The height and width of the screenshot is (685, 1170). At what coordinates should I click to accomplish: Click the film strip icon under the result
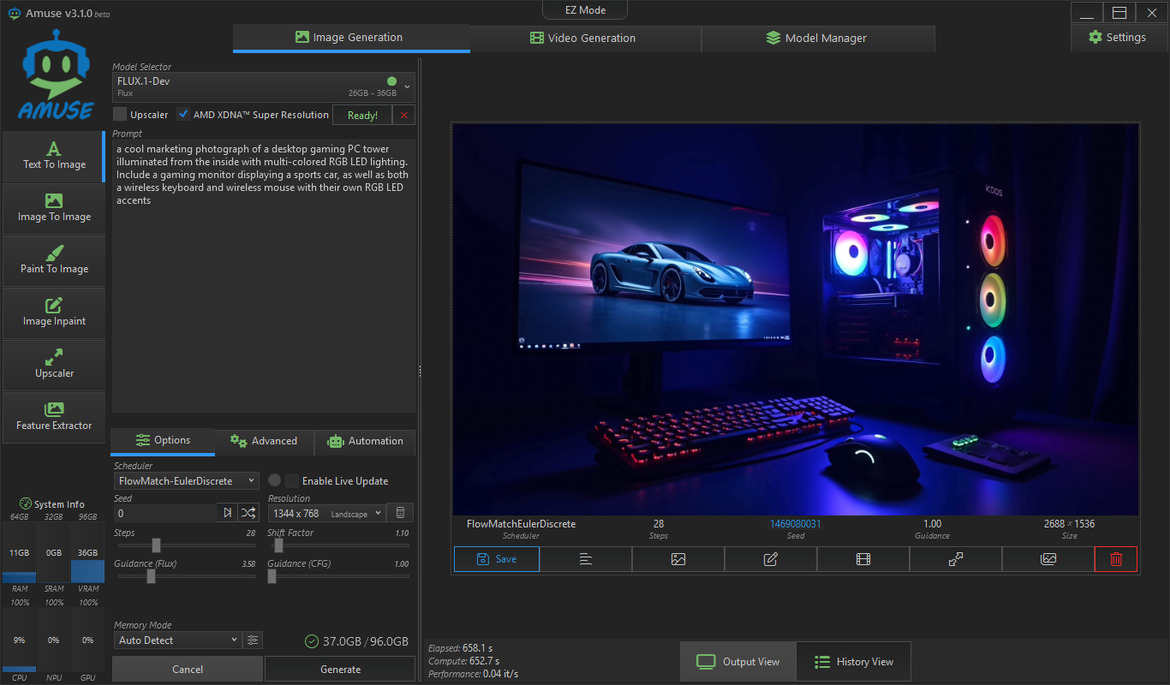[x=863, y=559]
